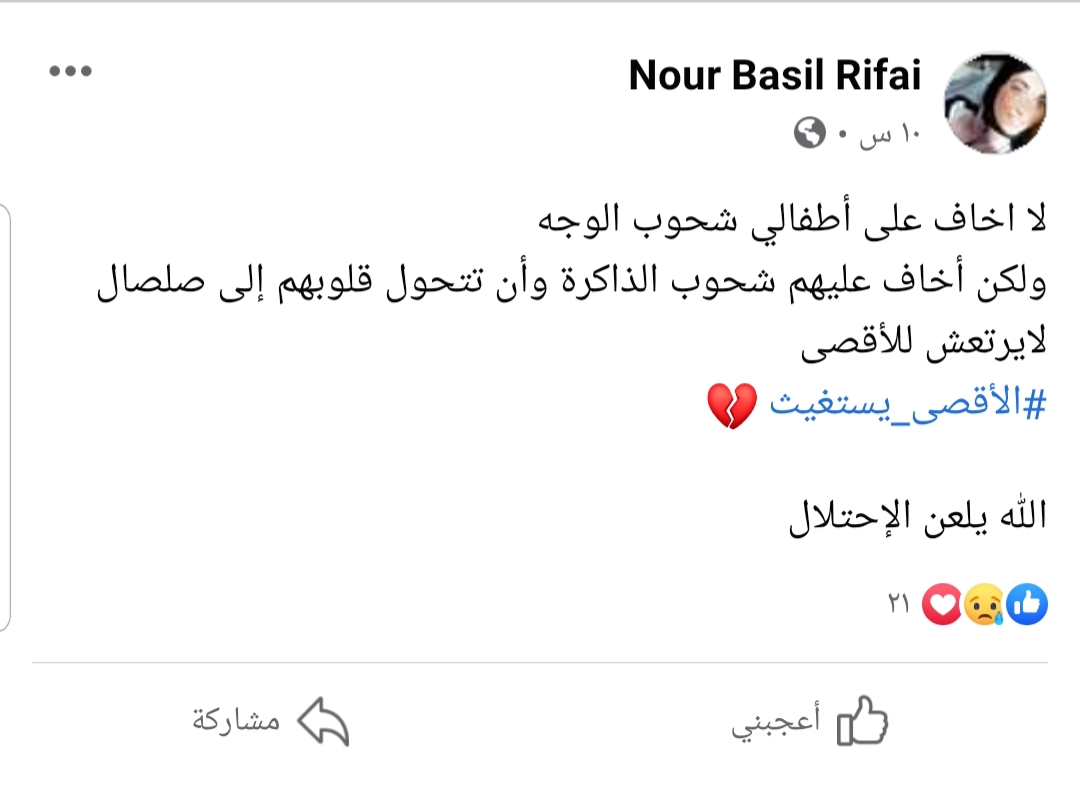The width and height of the screenshot is (1080, 789).
Task: Click the line الله يلعن الإحتلال
Action: tap(917, 517)
